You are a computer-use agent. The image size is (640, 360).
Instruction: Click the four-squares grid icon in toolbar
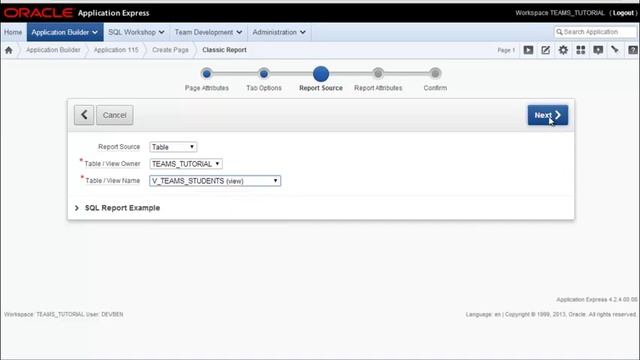tap(581, 50)
